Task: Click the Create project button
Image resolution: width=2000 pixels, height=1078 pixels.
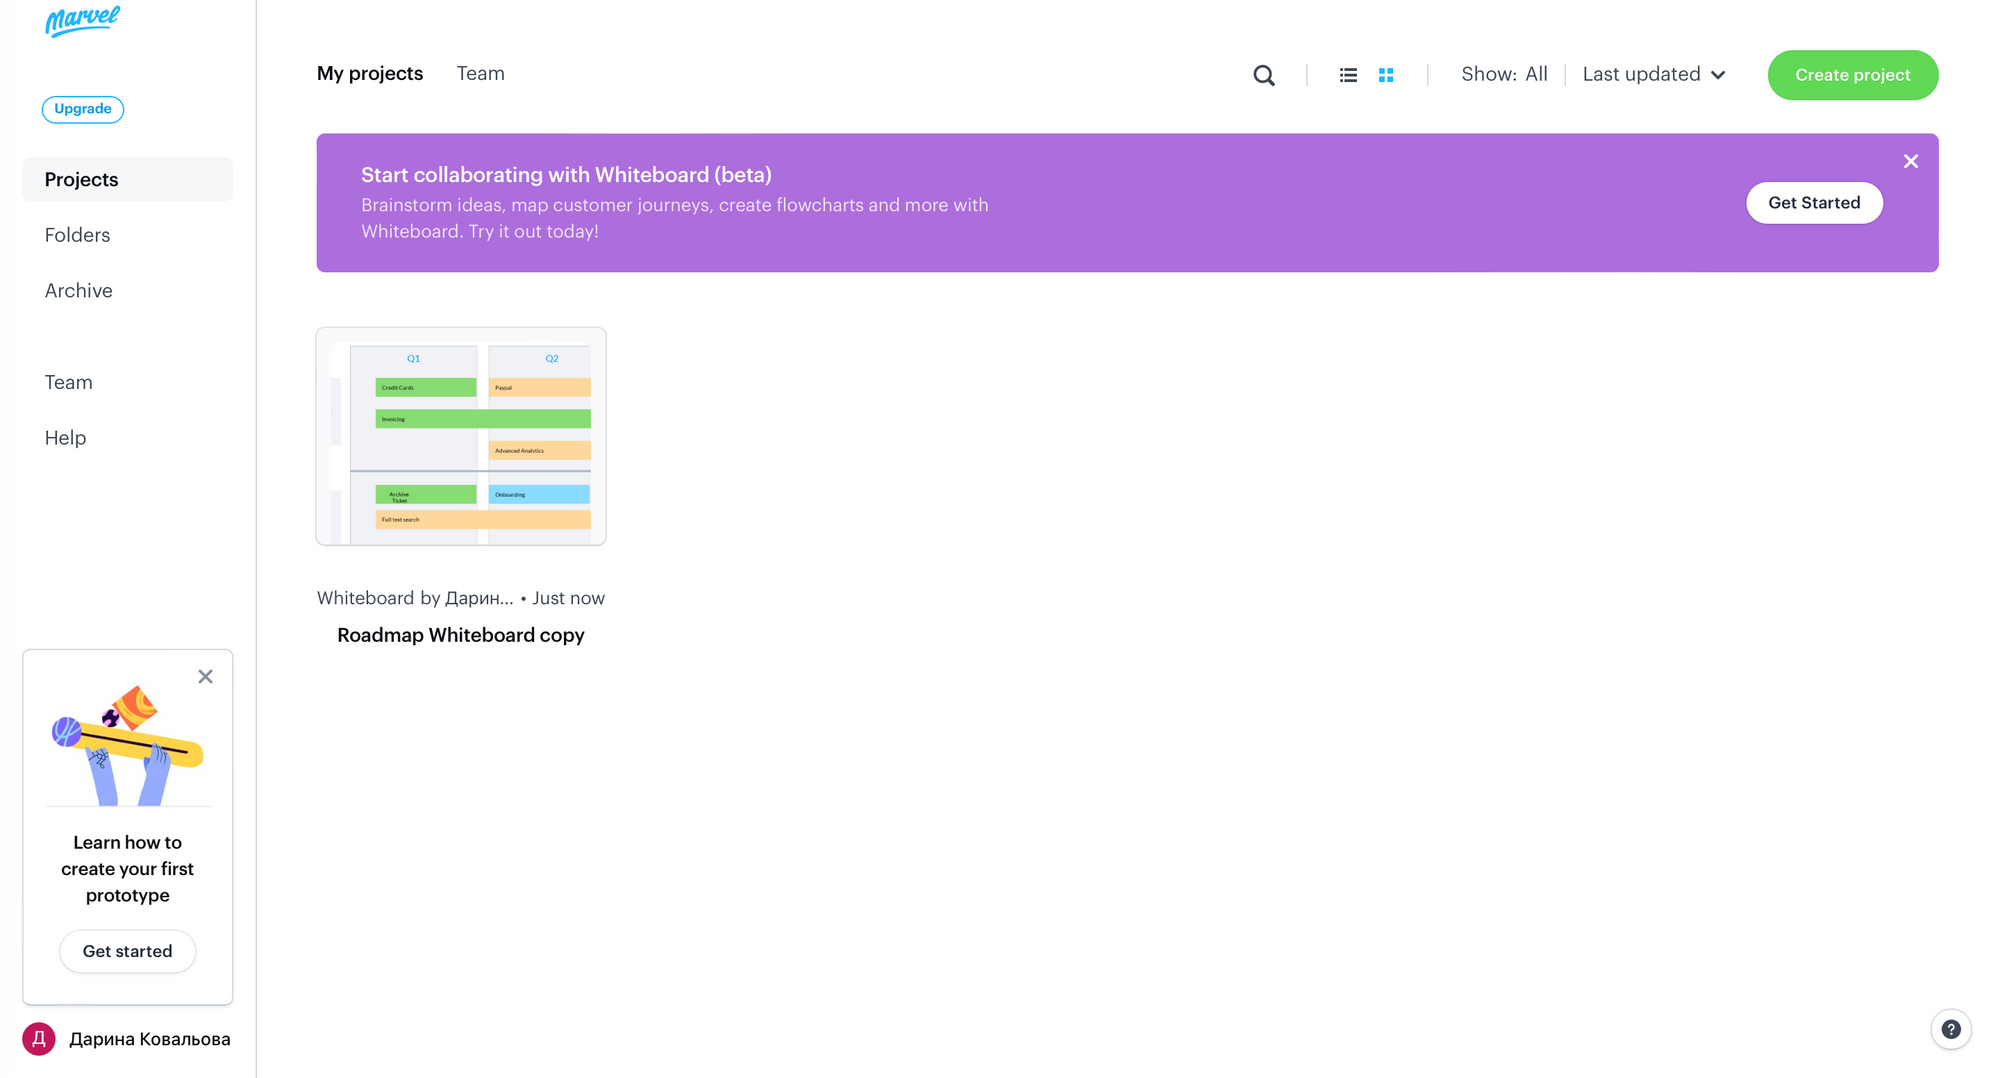Action: 1853,75
